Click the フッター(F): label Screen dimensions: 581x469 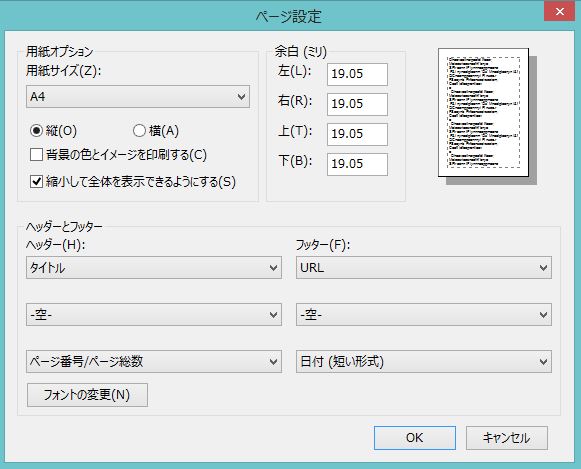coord(323,245)
